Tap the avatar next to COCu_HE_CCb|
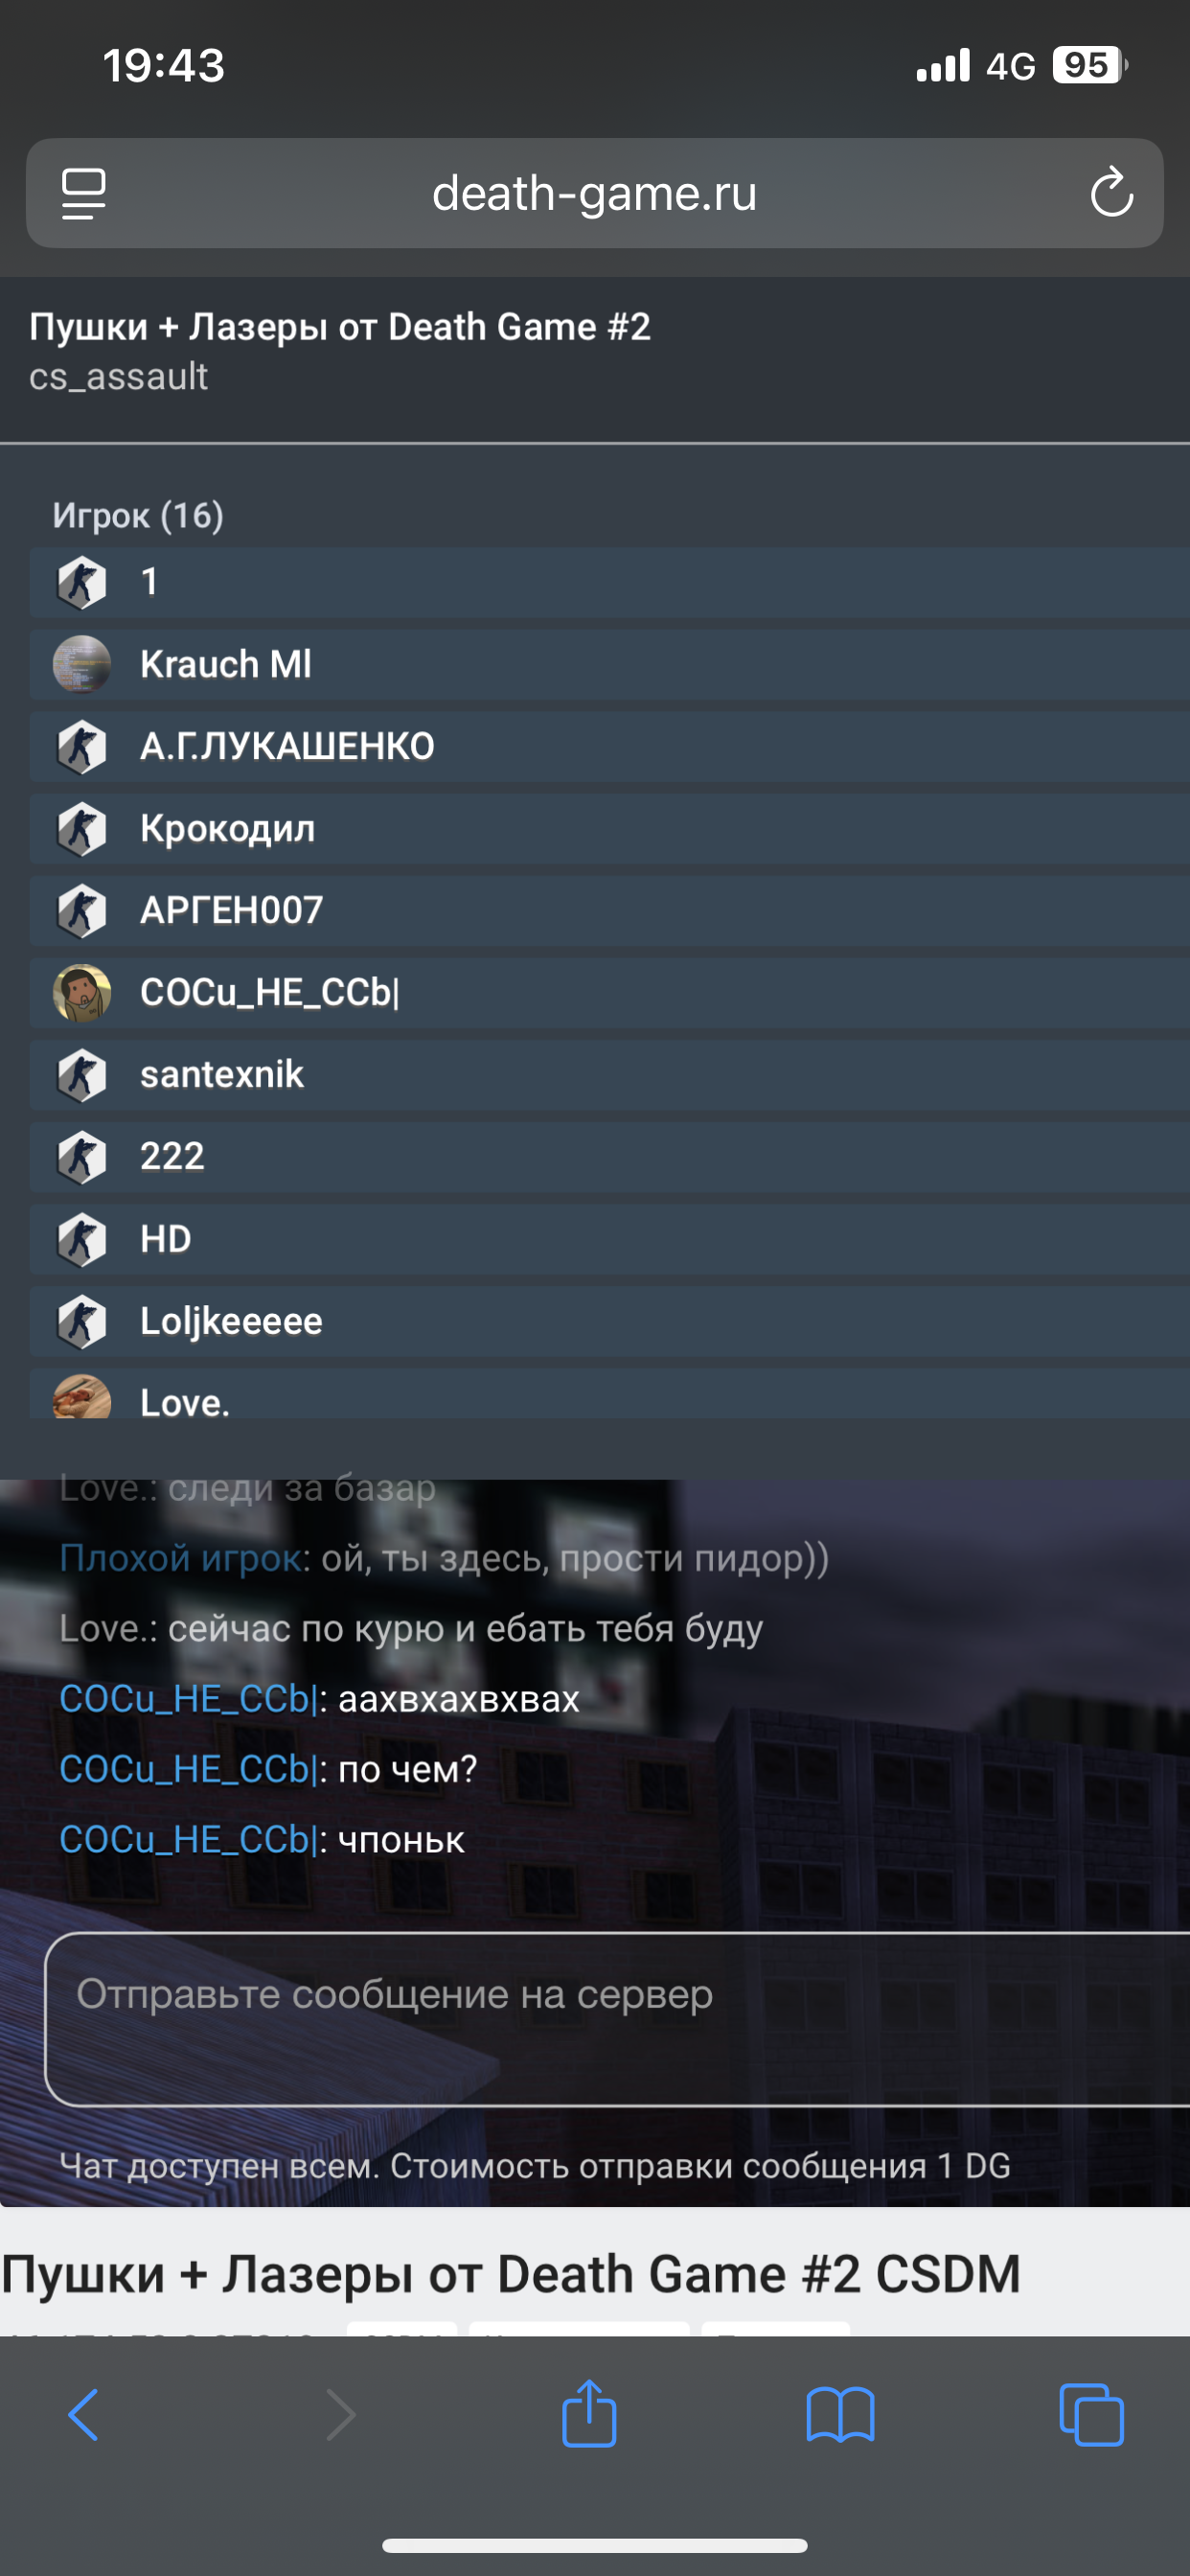This screenshot has width=1190, height=2576. point(82,992)
